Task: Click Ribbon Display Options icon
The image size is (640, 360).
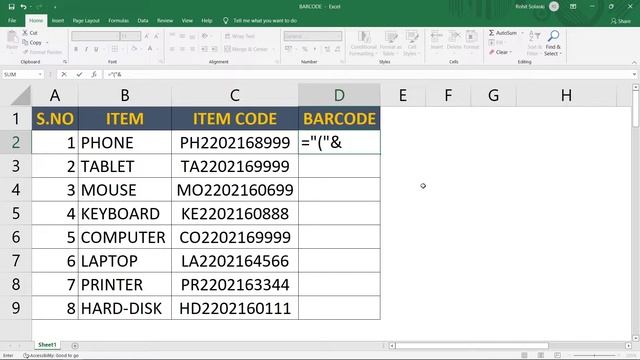Action: 573,7
